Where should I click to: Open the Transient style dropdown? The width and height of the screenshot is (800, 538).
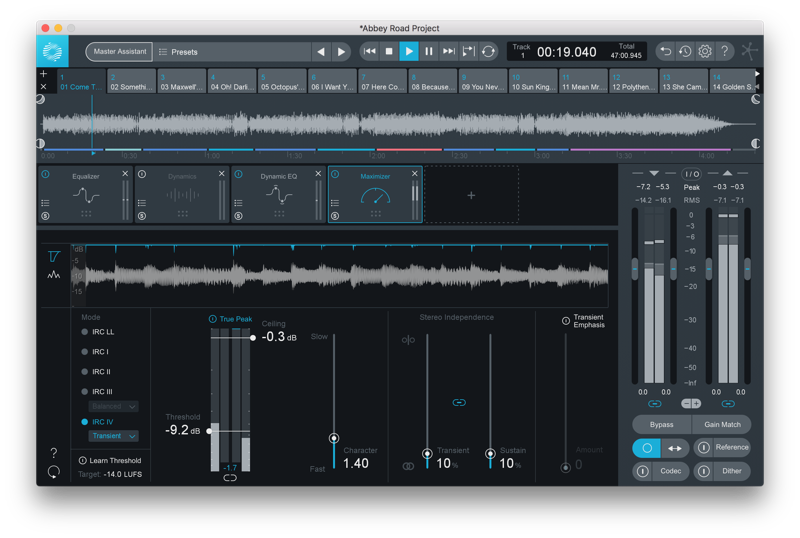tap(114, 436)
